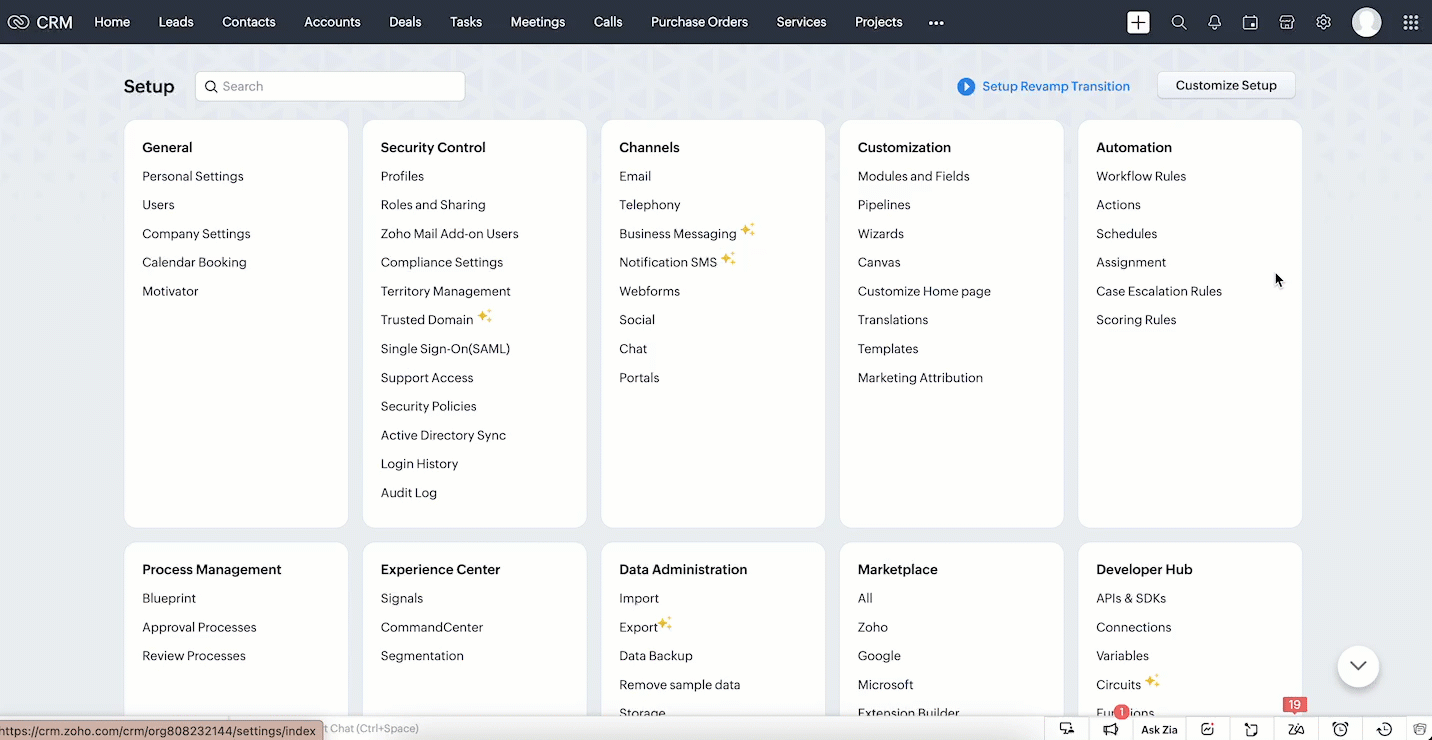Click the Zoho CRM logo

[40, 22]
